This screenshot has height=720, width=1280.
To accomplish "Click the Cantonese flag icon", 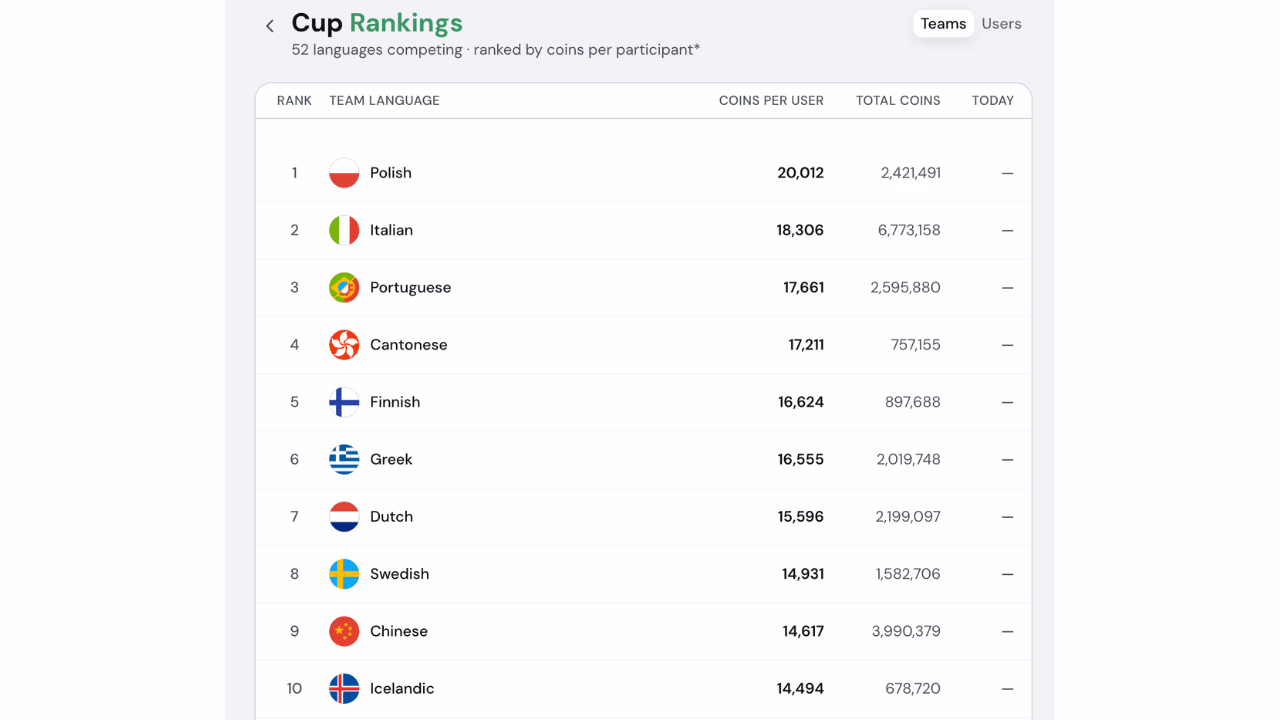I will 344,345.
